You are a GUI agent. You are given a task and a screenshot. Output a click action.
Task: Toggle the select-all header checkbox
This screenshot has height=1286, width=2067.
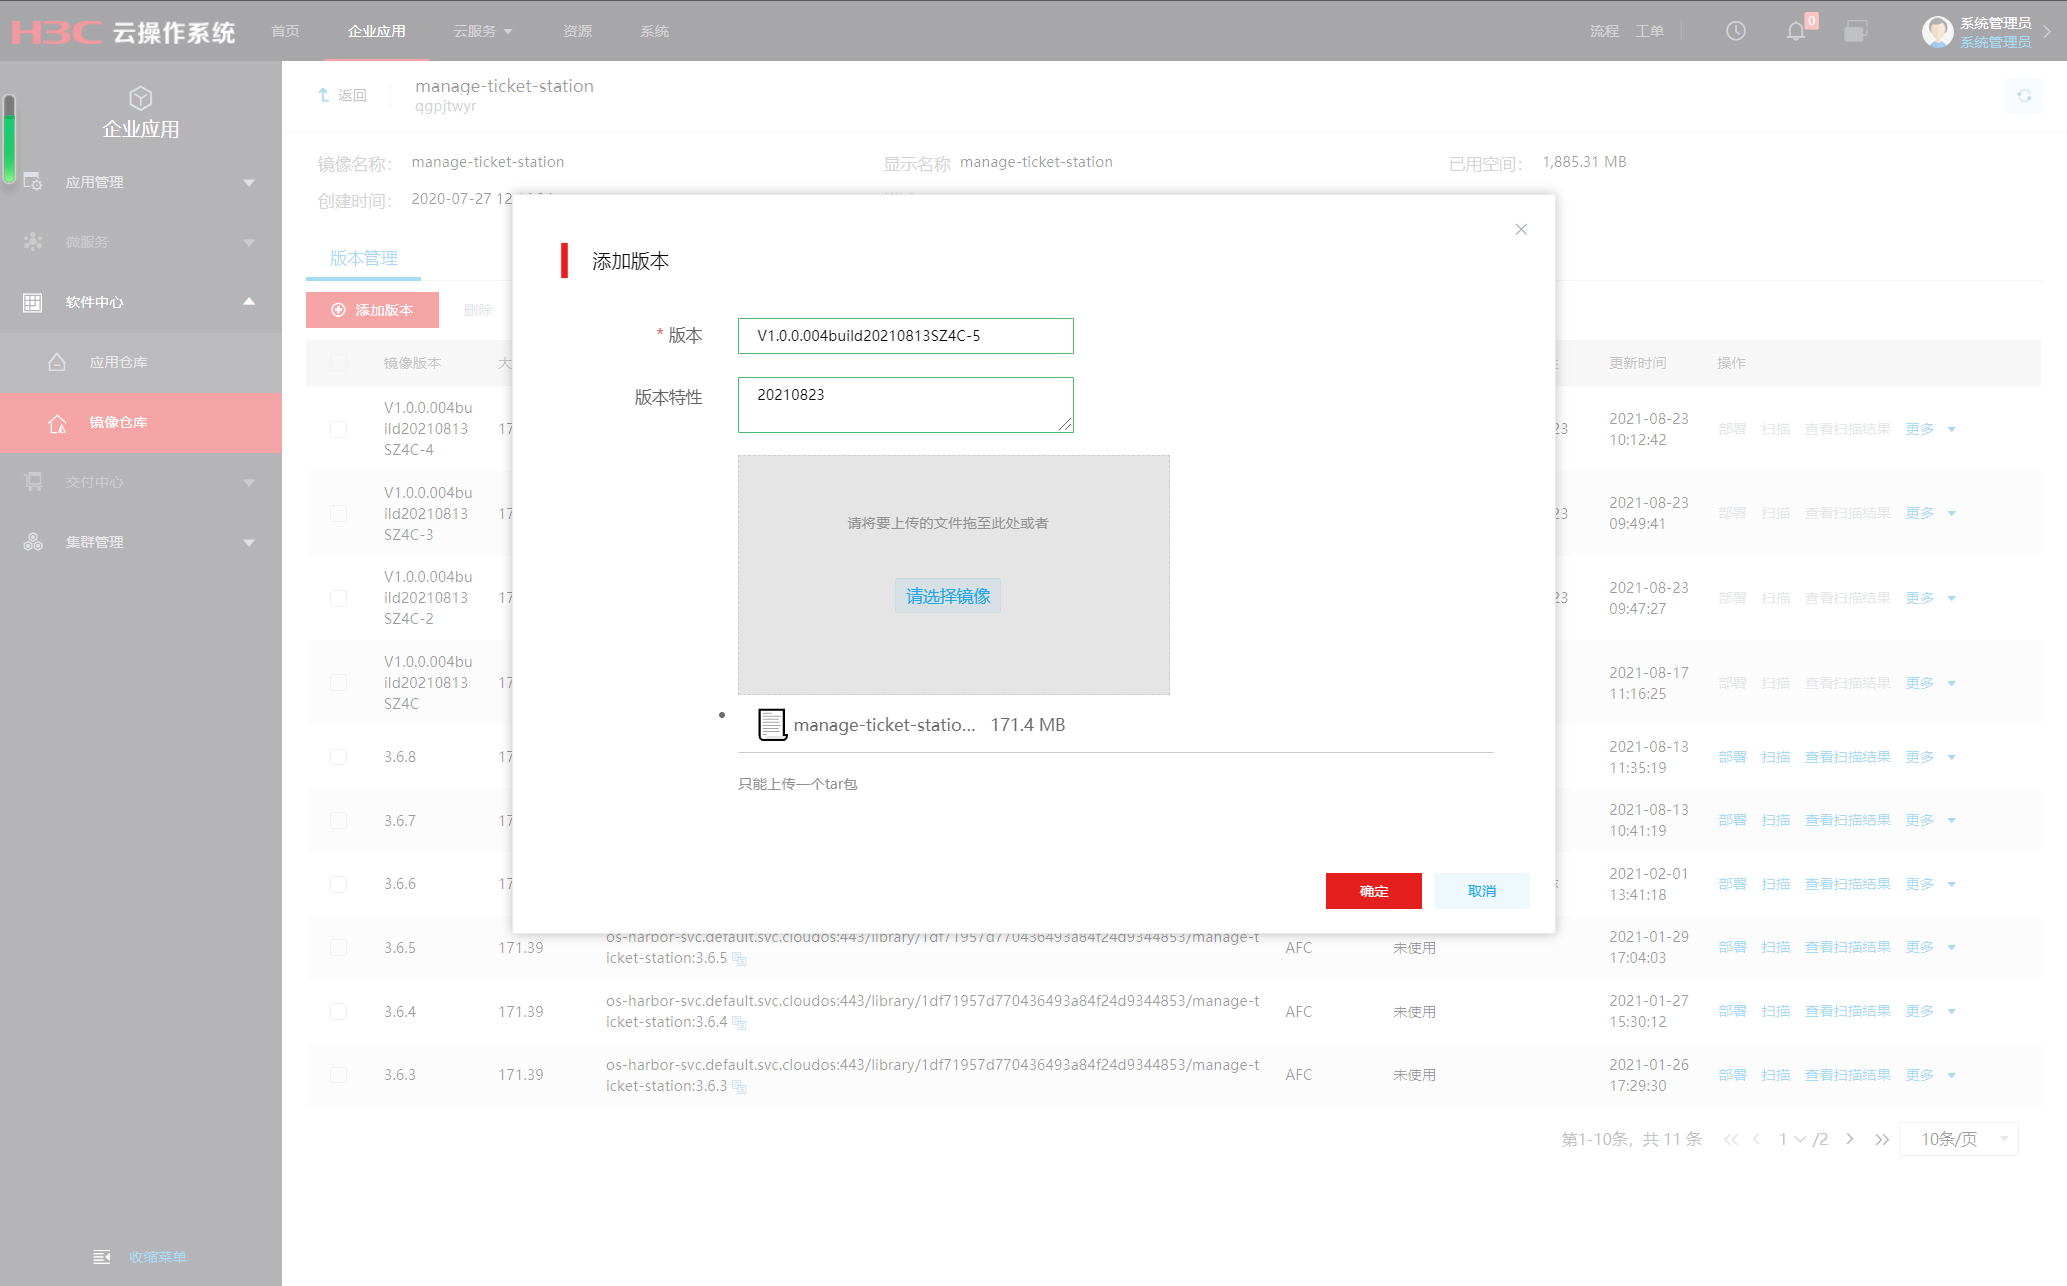(339, 363)
